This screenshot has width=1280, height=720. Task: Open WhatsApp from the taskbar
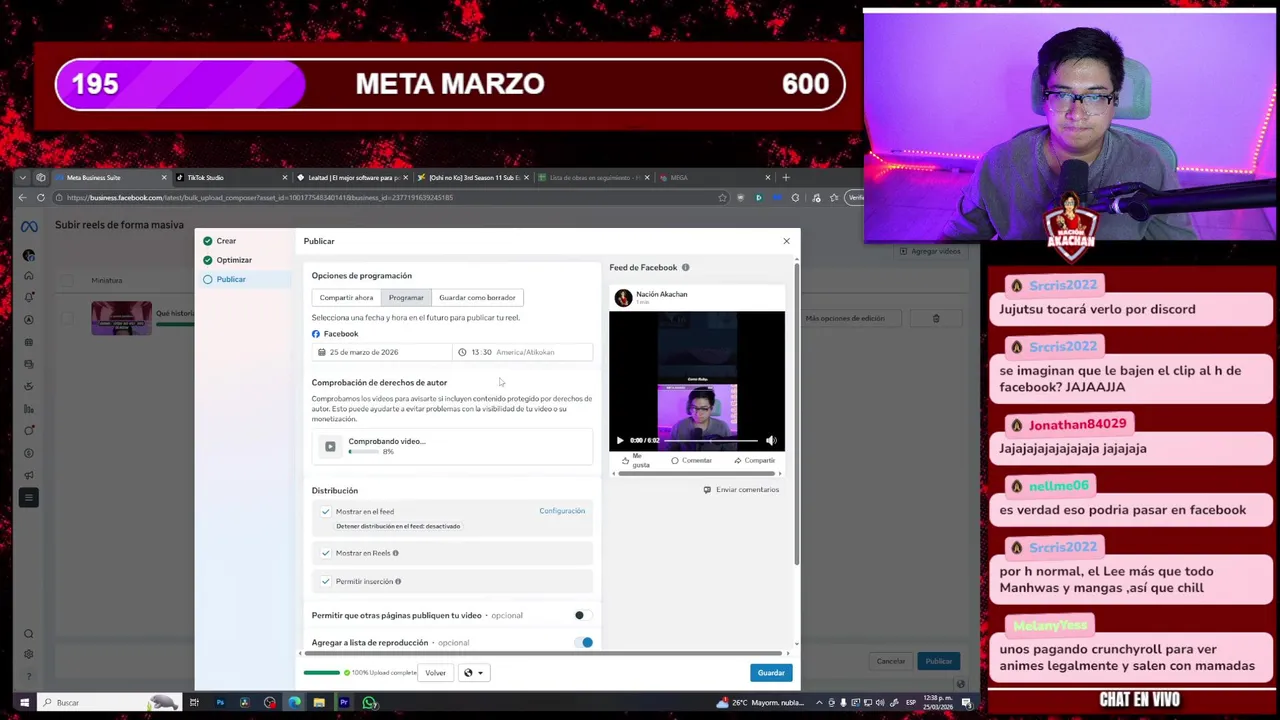click(x=369, y=702)
